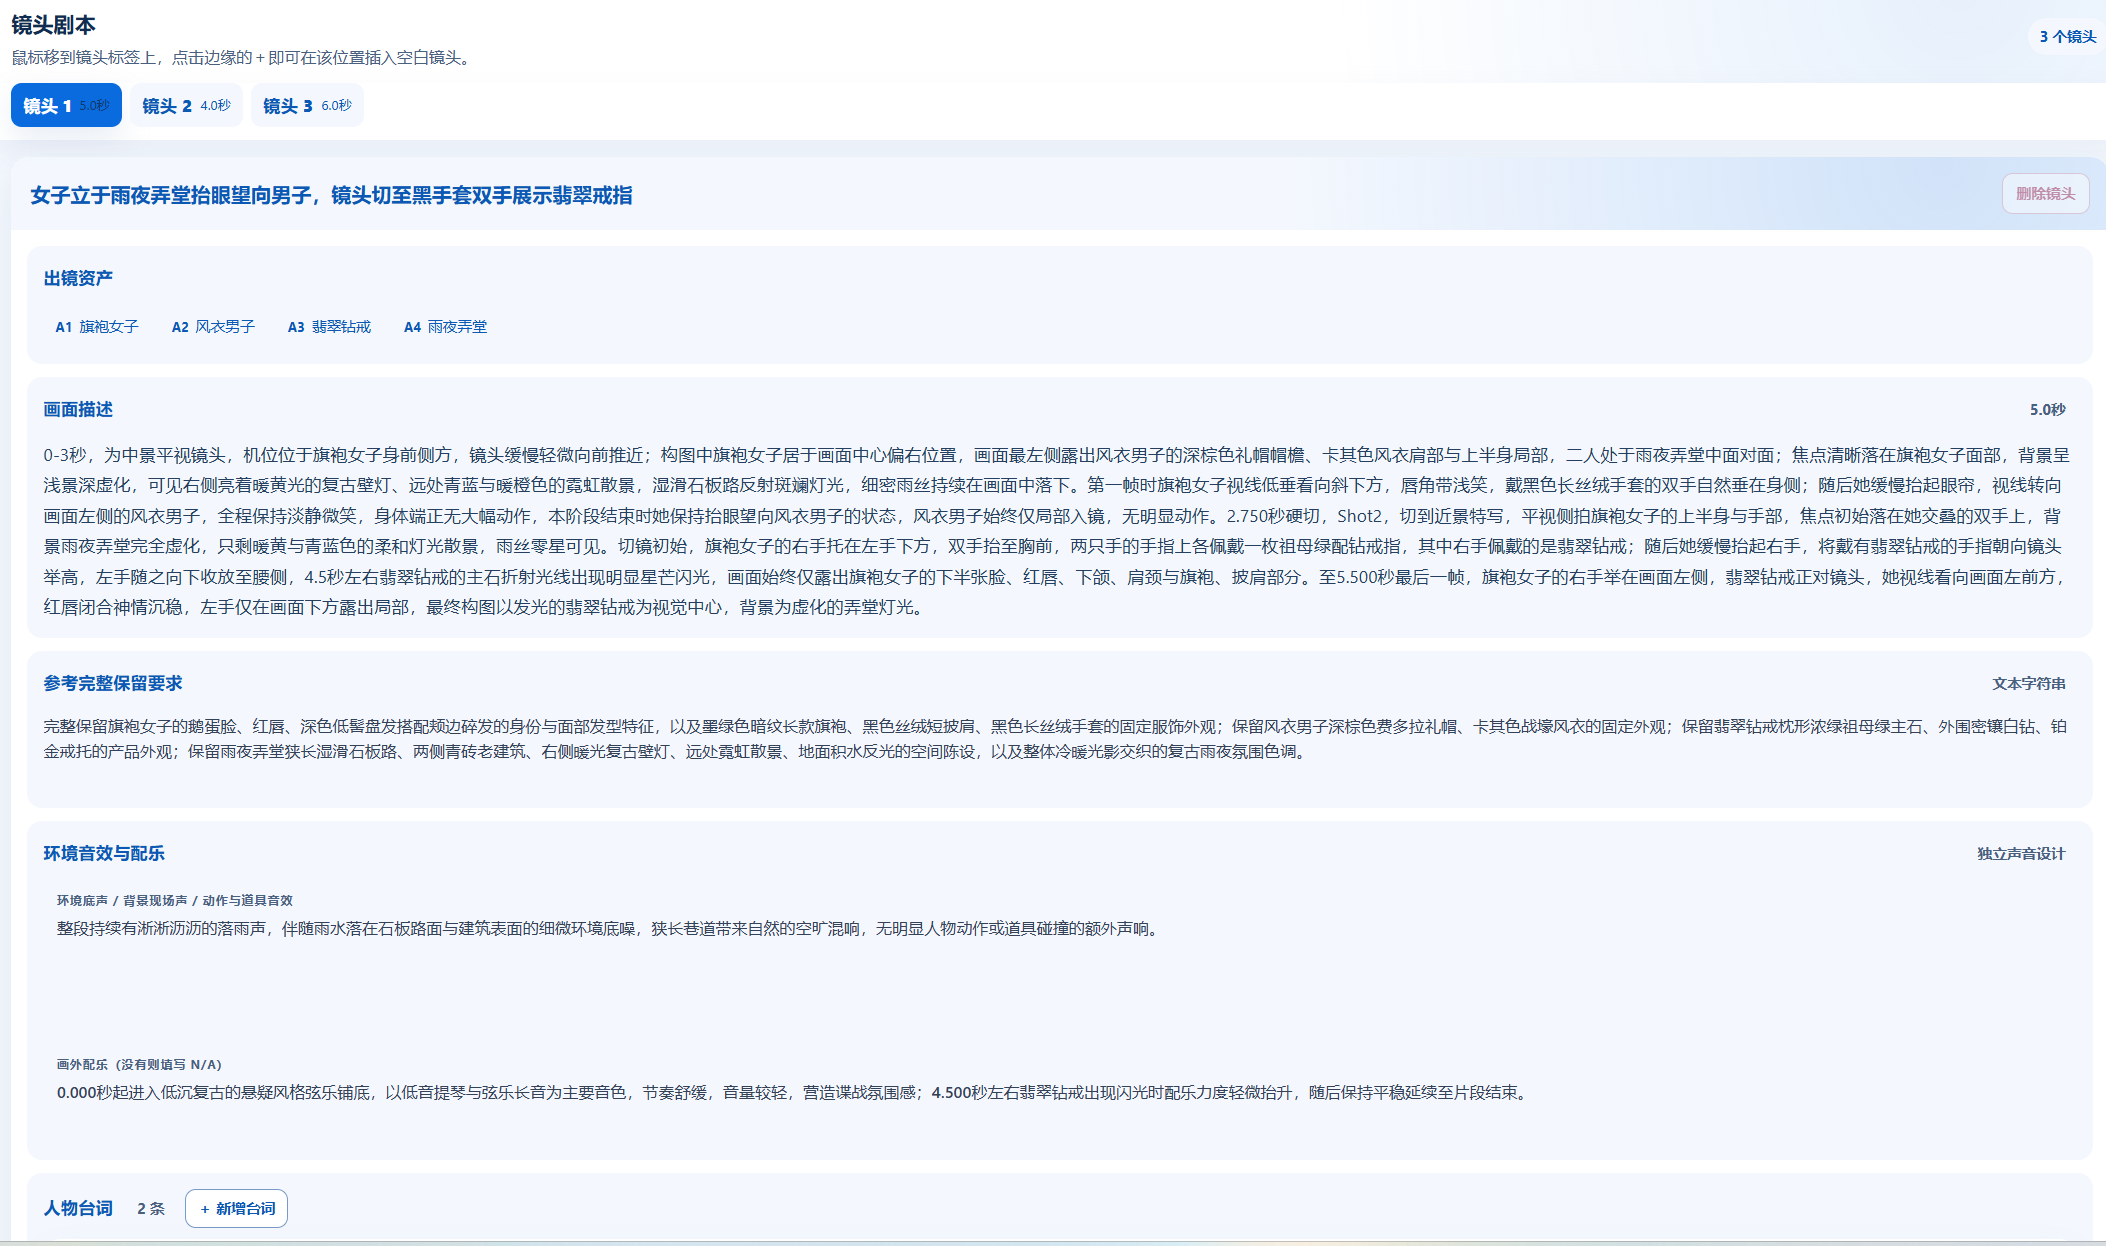Click the 画外配乐 music description text

pyautogui.click(x=794, y=1093)
